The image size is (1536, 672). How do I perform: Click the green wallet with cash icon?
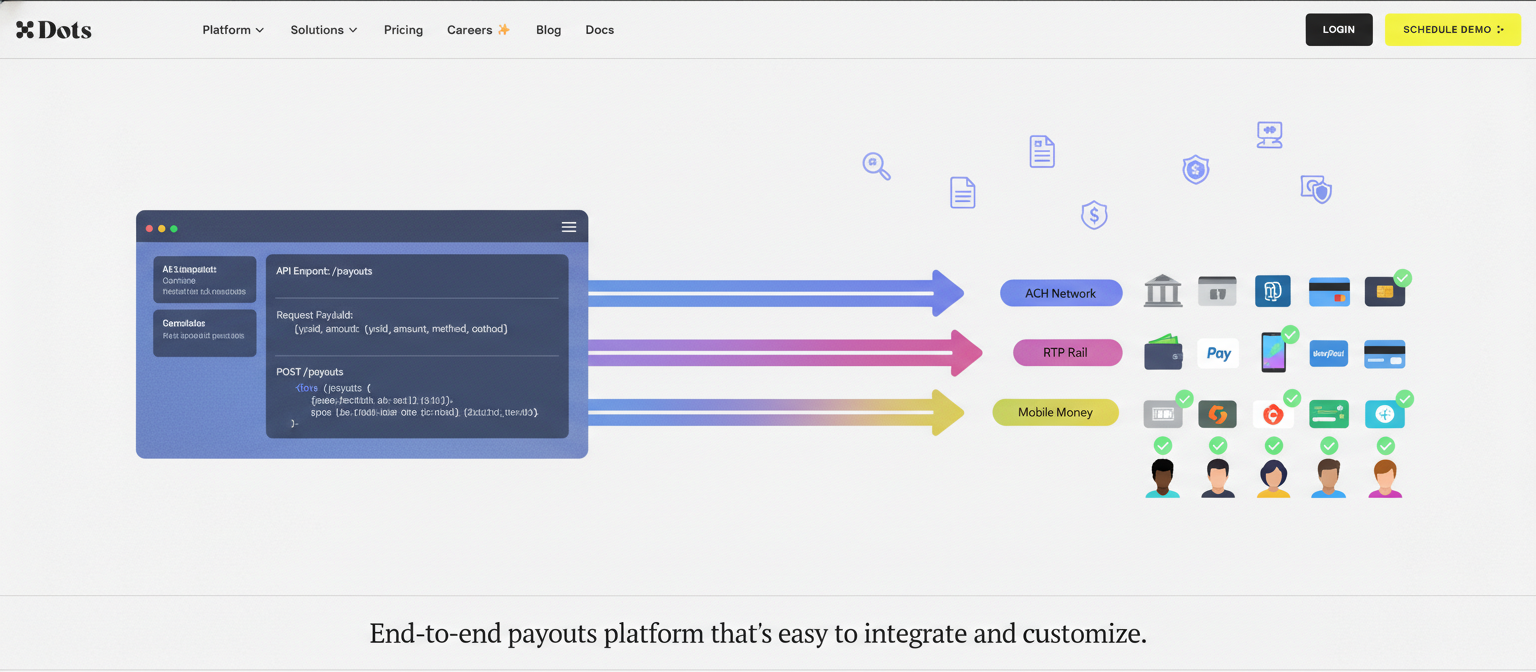tap(1163, 352)
